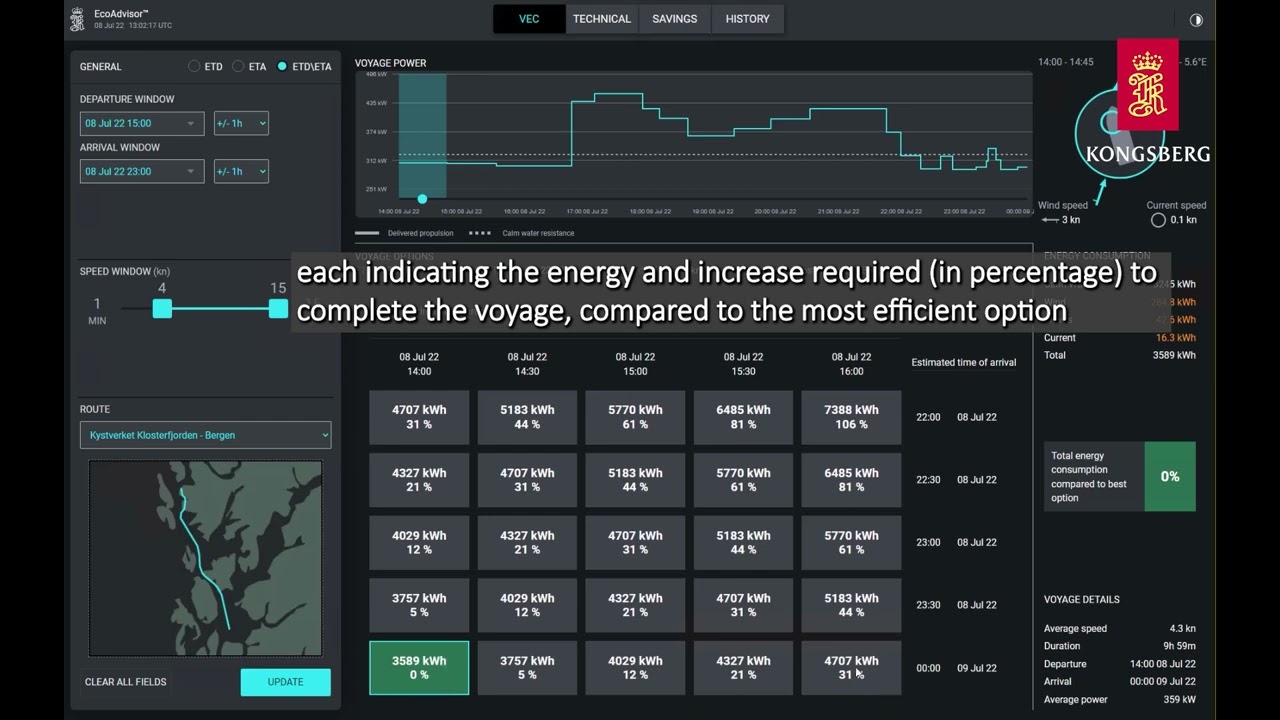The width and height of the screenshot is (1280, 720).
Task: Click the Estimated time of arrival label
Action: point(964,363)
